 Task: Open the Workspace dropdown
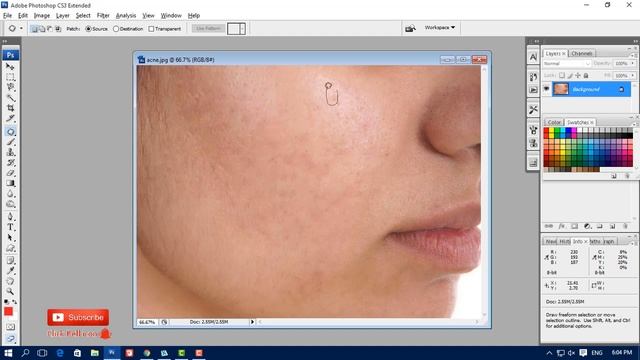[x=440, y=28]
